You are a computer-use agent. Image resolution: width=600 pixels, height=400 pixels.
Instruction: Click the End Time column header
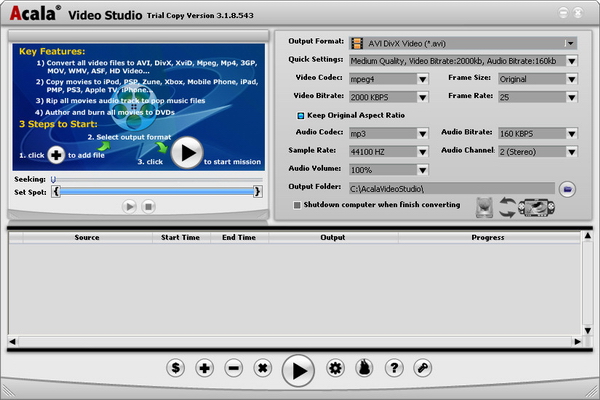[239, 237]
